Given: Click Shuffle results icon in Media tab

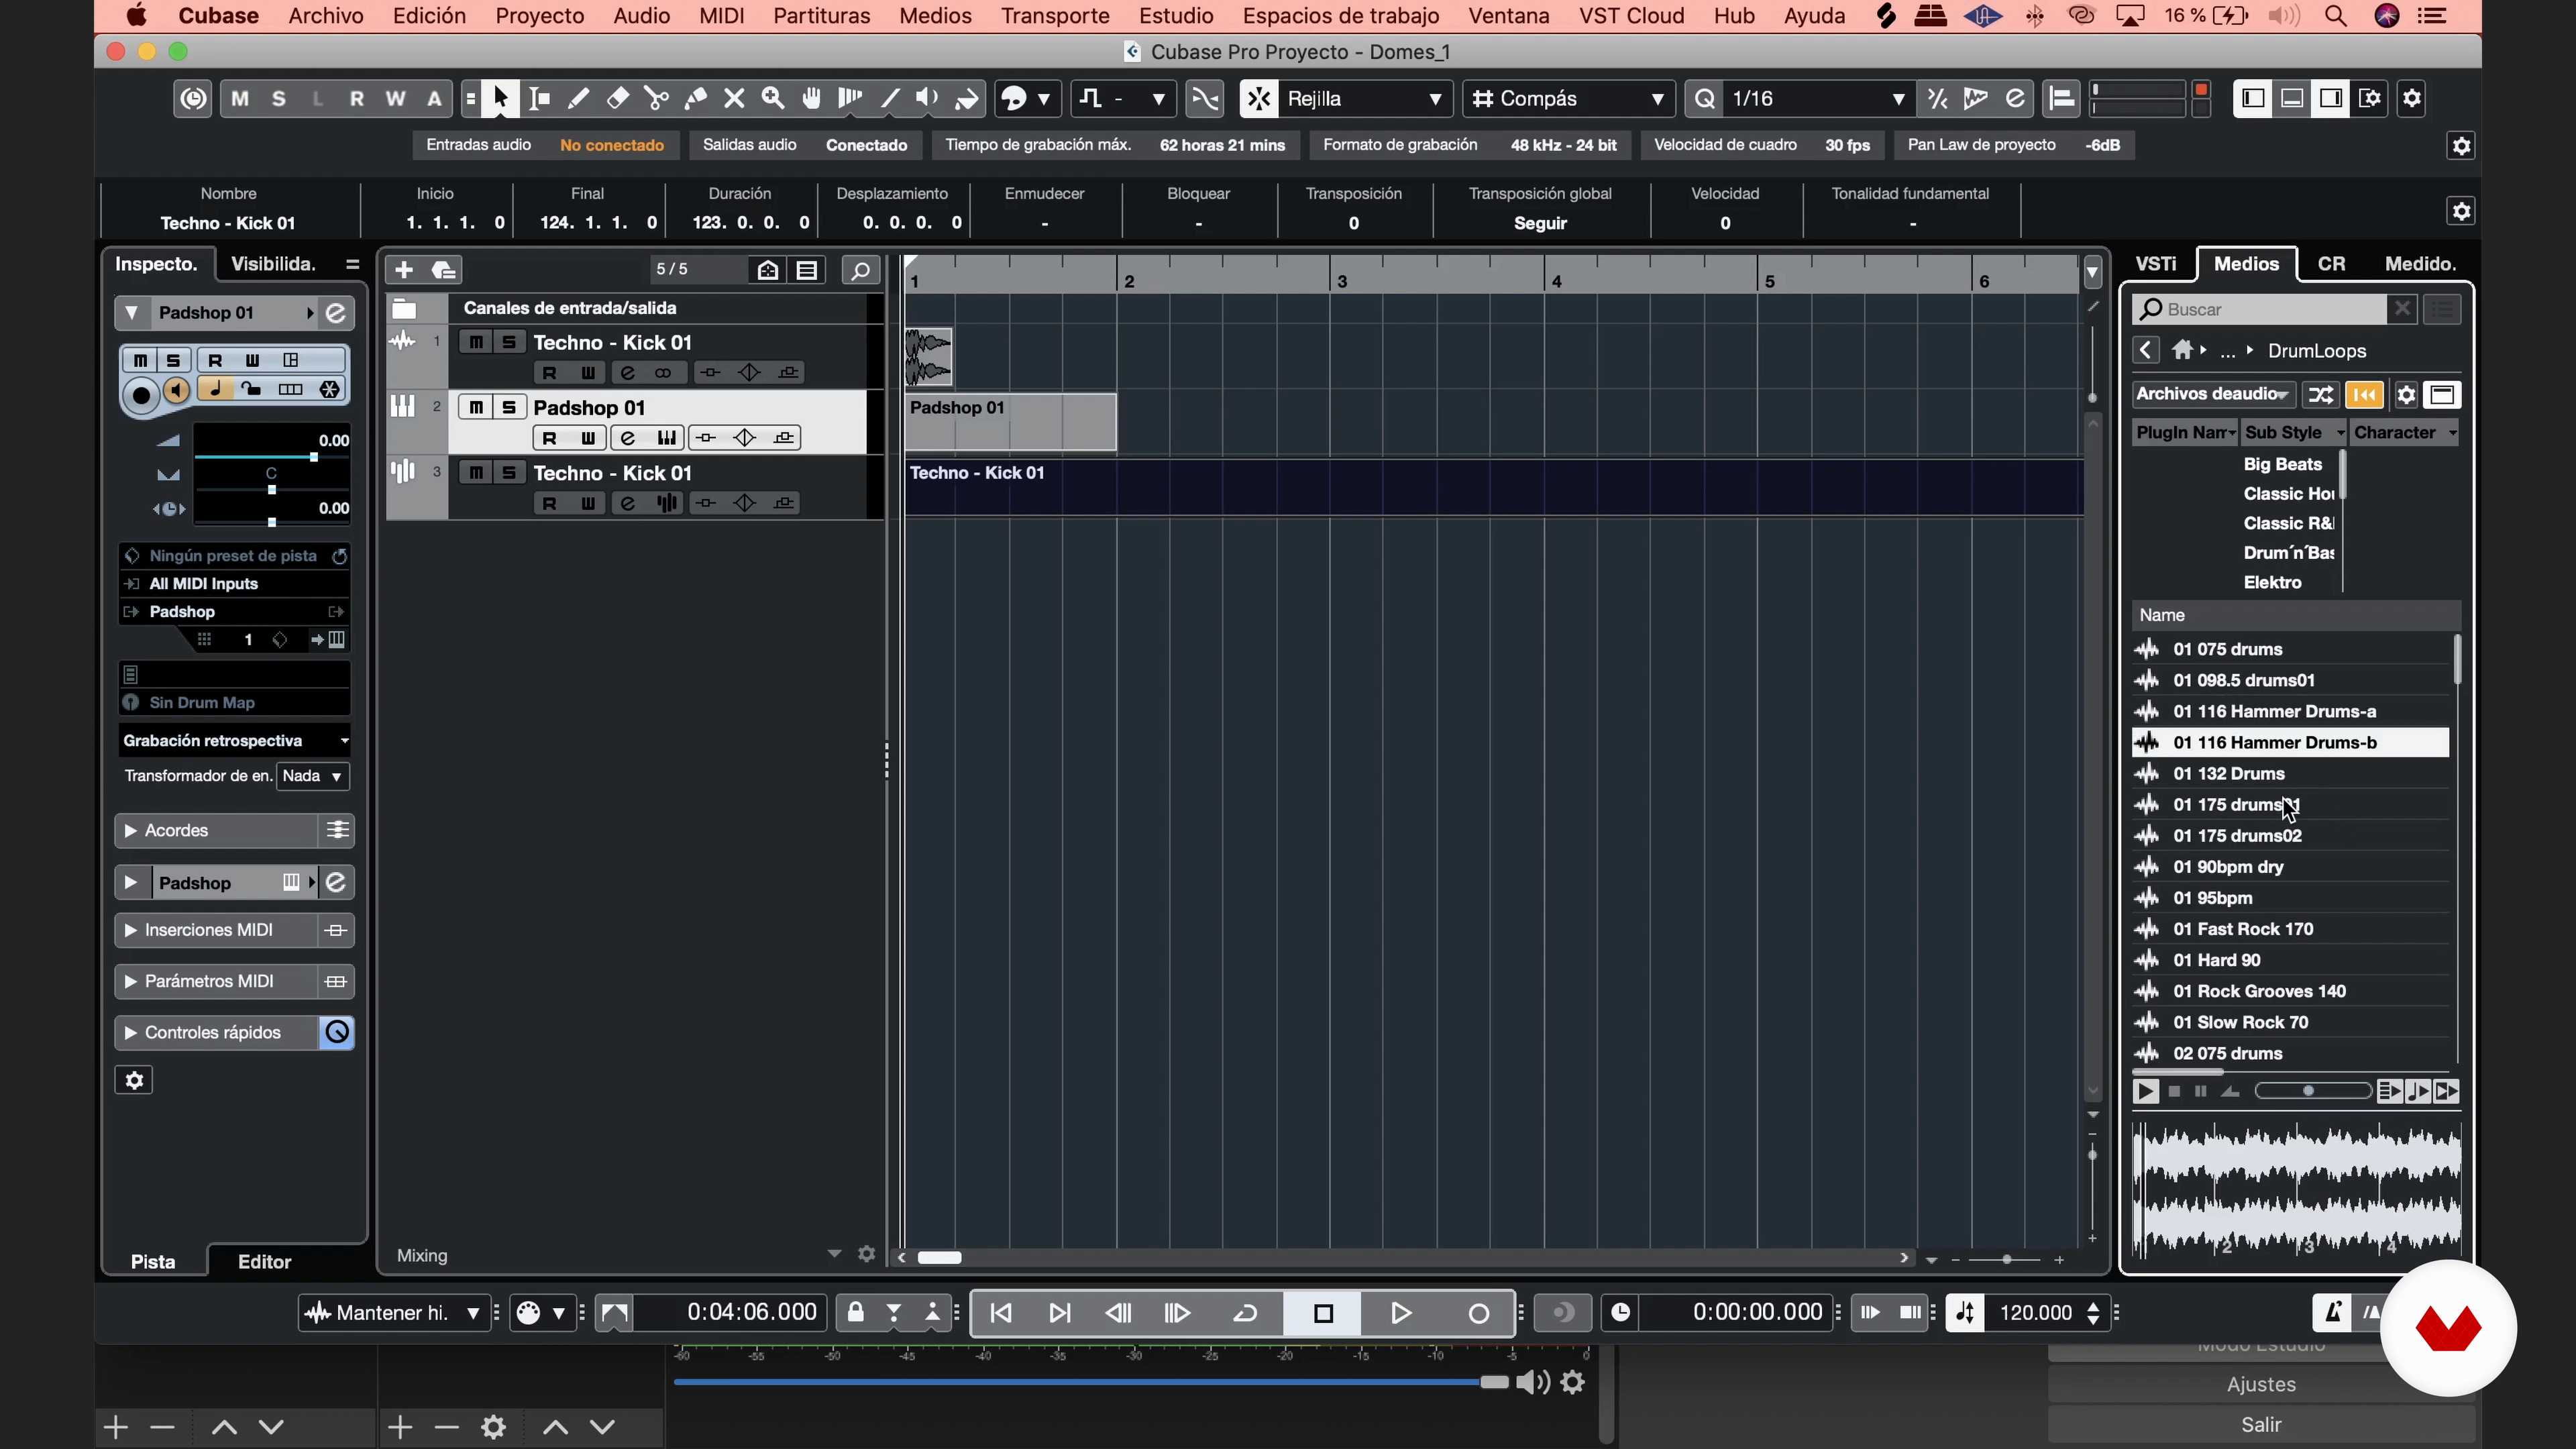Looking at the screenshot, I should 2321,395.
